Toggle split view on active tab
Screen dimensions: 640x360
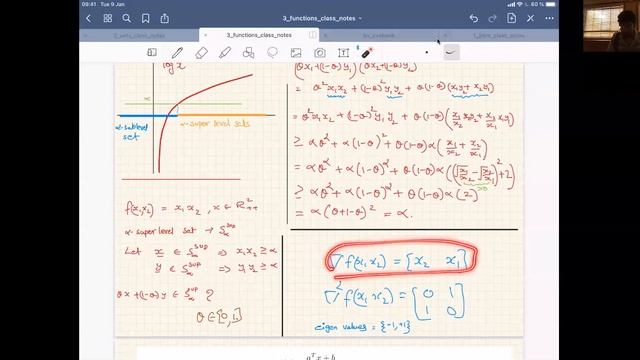(312, 35)
